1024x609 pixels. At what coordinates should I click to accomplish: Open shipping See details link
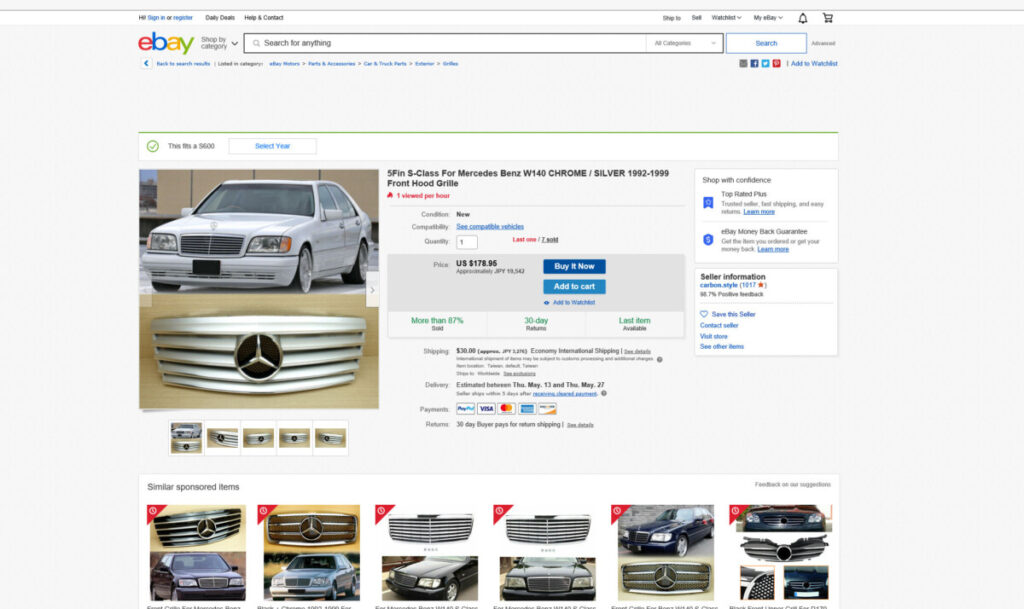click(x=637, y=351)
